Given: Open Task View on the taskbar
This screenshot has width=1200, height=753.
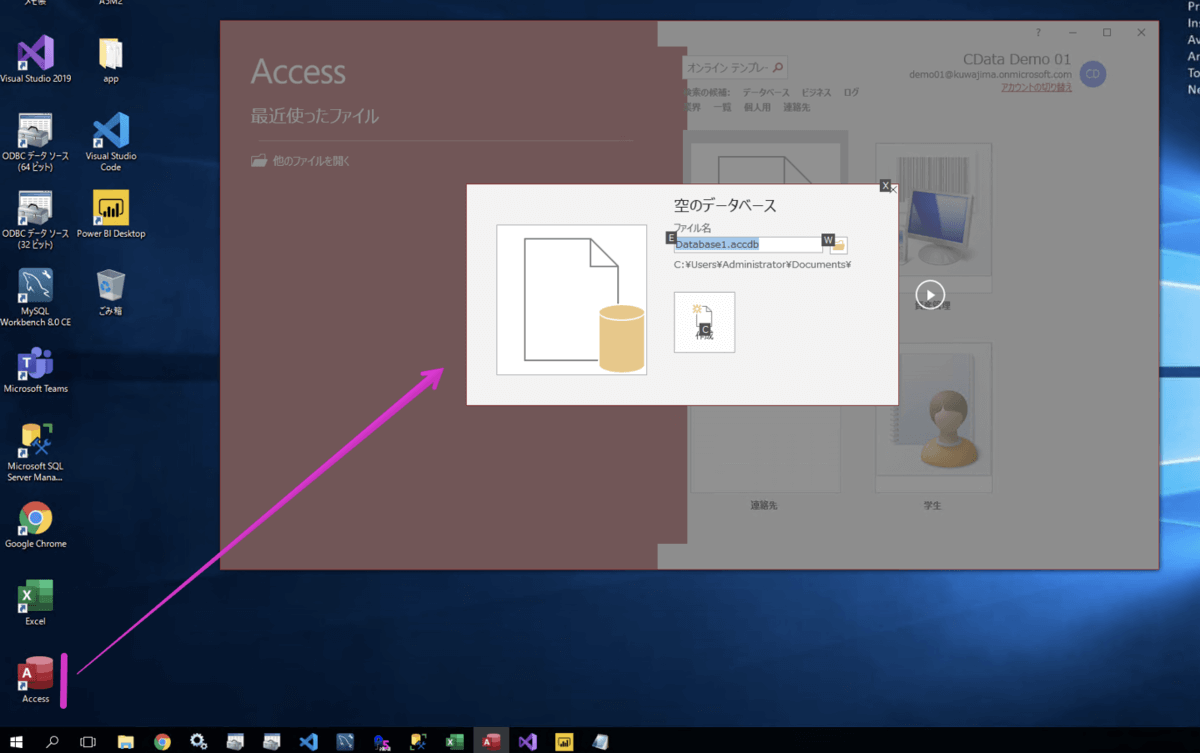Looking at the screenshot, I should [88, 742].
